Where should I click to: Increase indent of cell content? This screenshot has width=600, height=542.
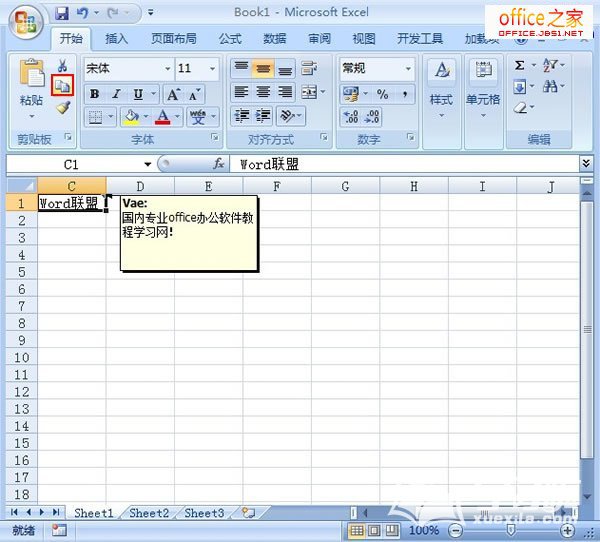(263, 116)
